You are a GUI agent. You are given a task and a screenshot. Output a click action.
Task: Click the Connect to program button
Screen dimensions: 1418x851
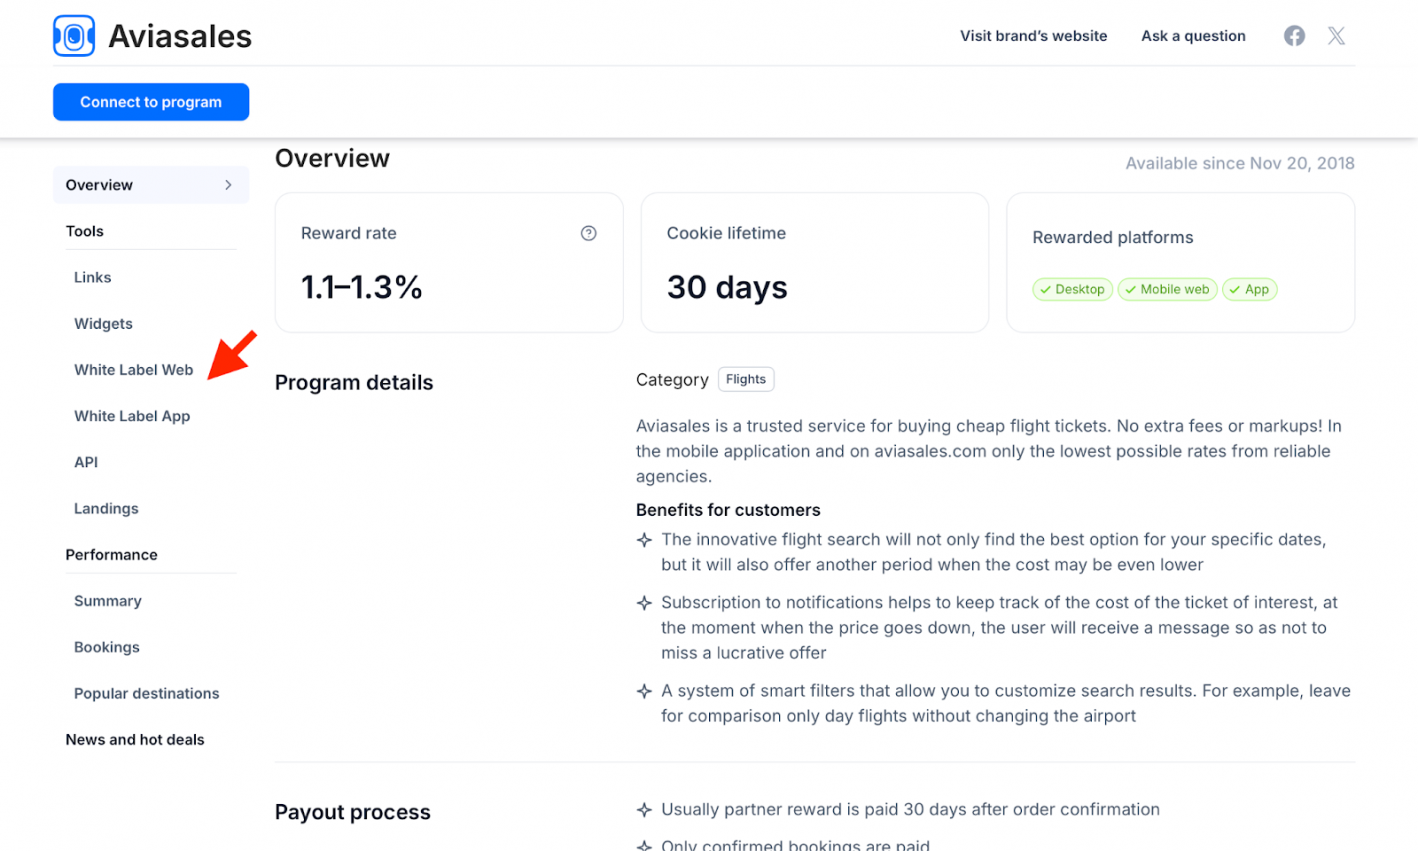[x=151, y=102]
